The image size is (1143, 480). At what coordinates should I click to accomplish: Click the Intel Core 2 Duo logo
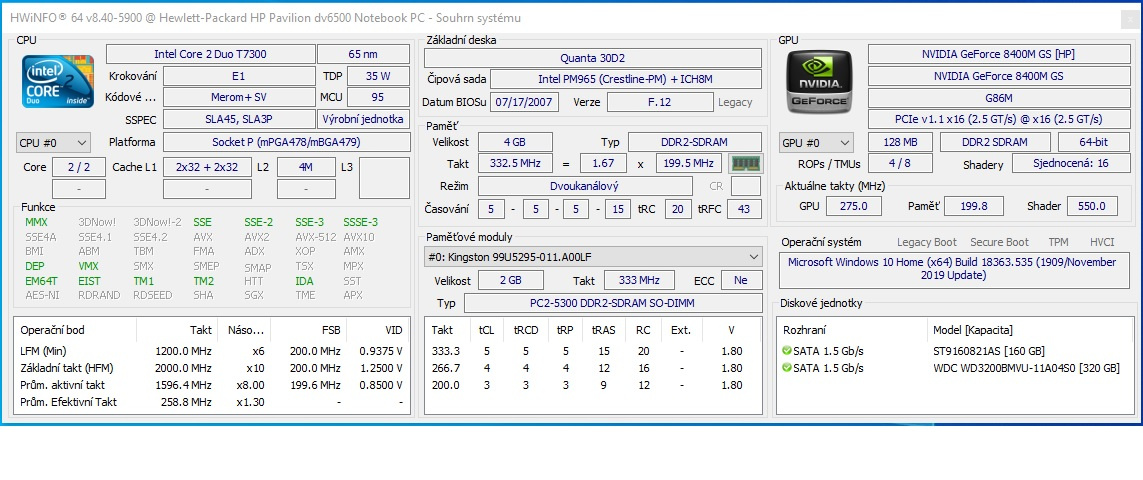[58, 82]
